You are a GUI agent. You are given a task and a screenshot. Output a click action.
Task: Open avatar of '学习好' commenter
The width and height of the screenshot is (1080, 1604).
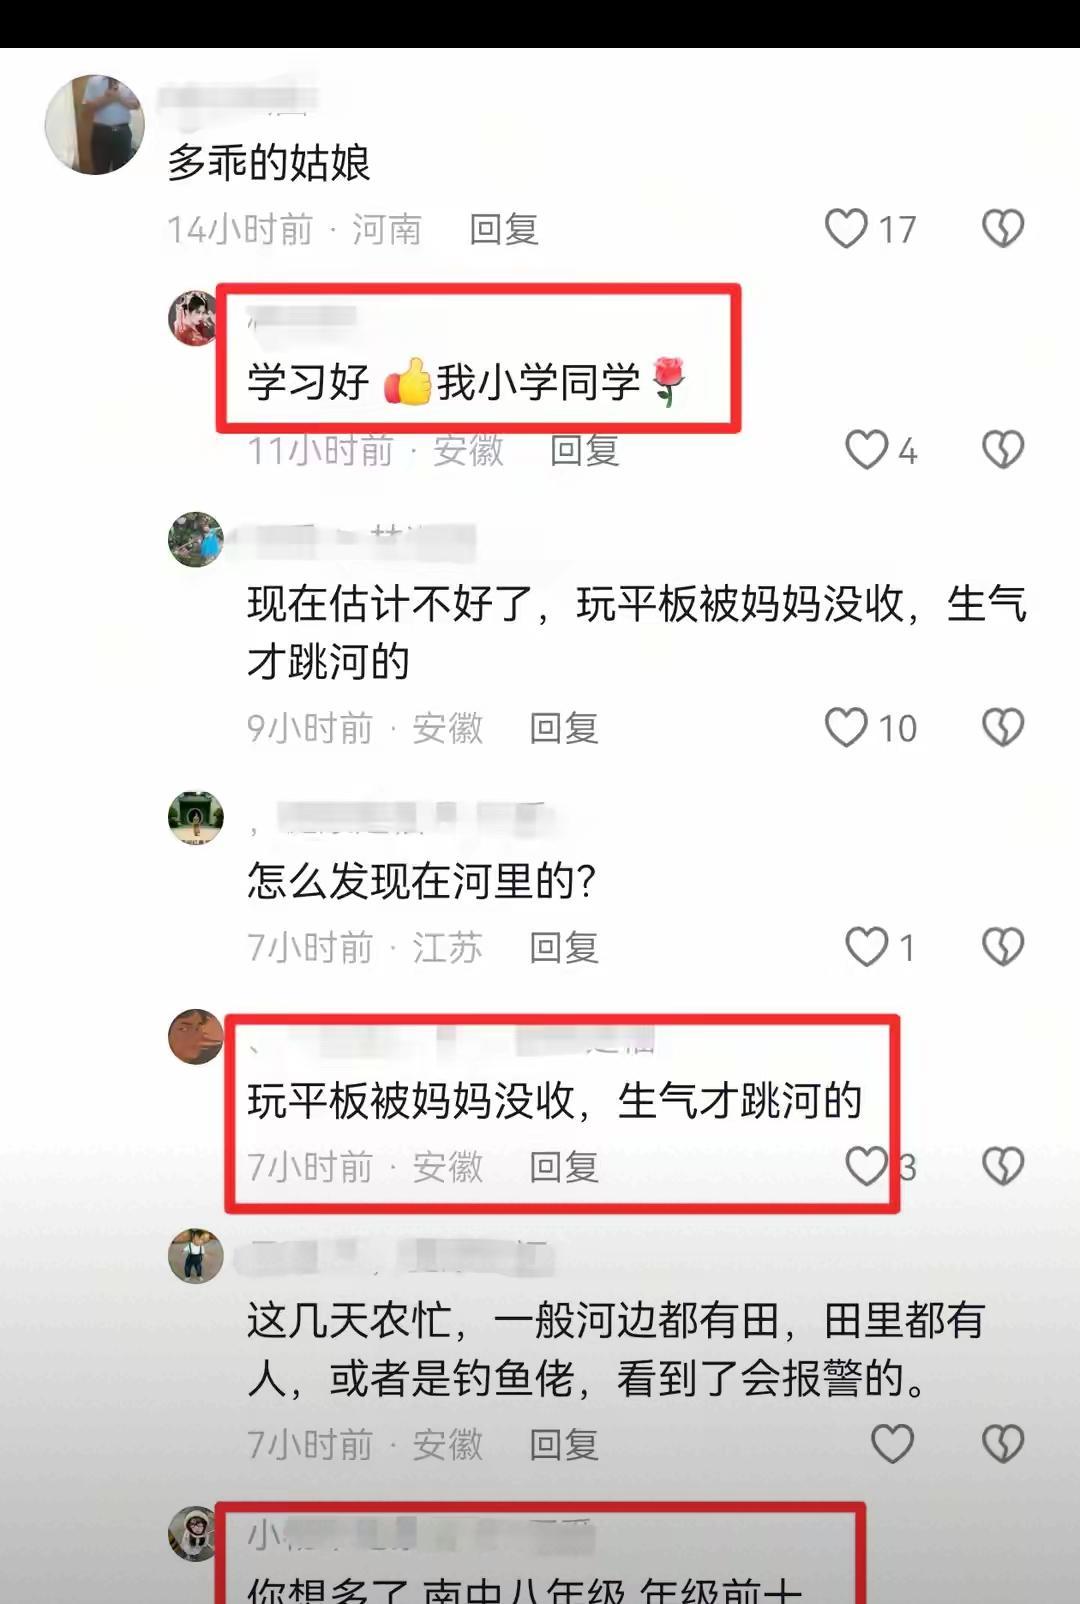195,319
